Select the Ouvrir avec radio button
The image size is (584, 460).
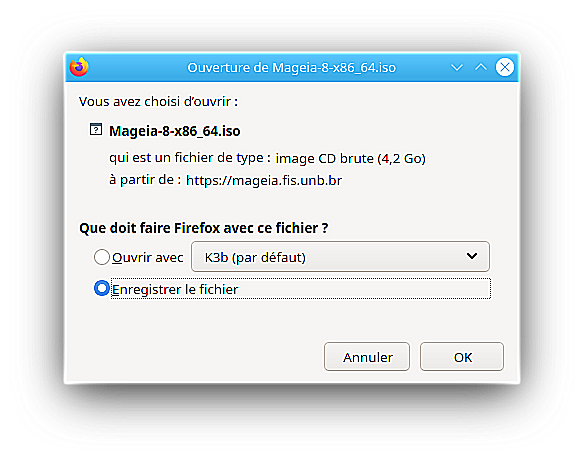[101, 257]
